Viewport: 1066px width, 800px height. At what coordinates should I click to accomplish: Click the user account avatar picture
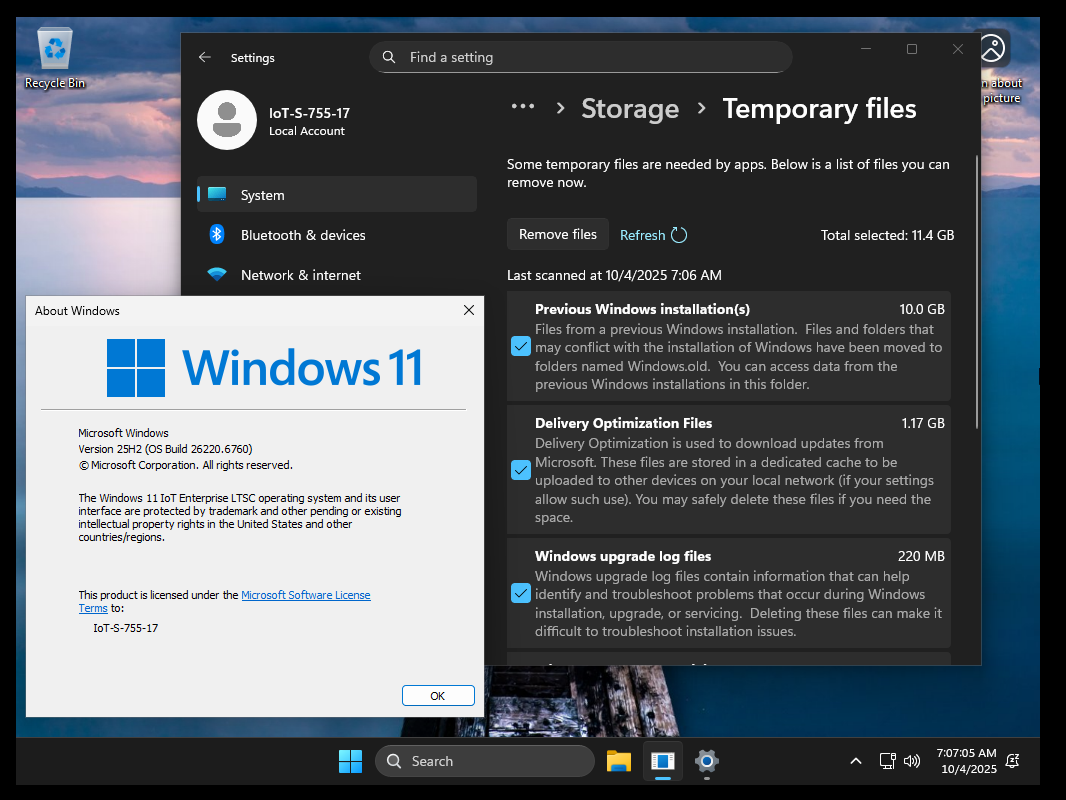(x=227, y=120)
